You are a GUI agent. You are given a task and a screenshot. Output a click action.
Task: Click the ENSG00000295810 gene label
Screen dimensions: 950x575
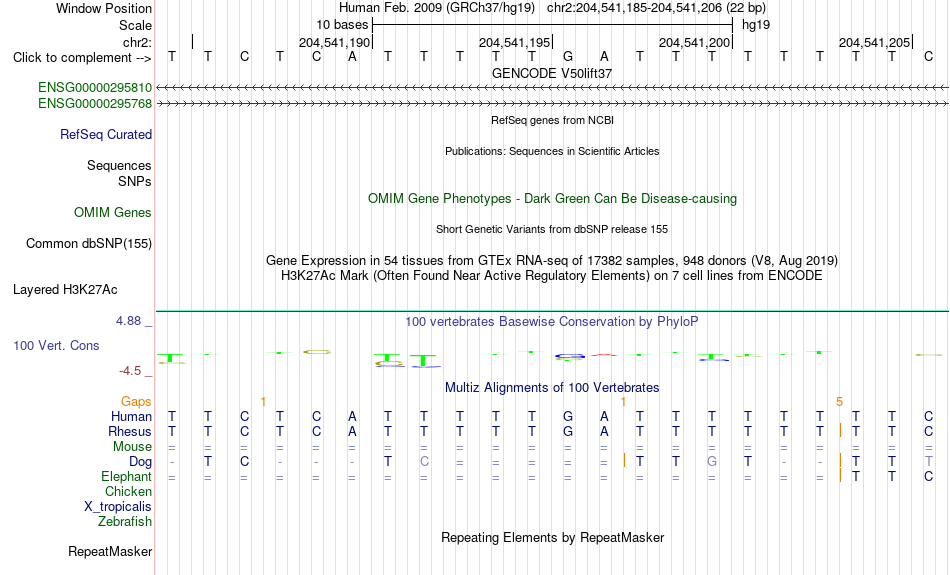(x=95, y=88)
